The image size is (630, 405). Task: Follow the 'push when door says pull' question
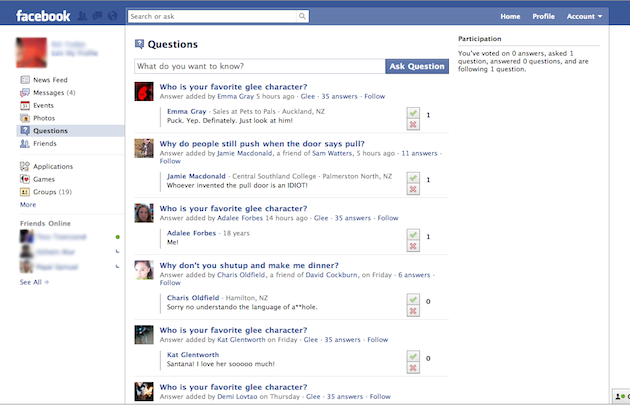pos(170,161)
